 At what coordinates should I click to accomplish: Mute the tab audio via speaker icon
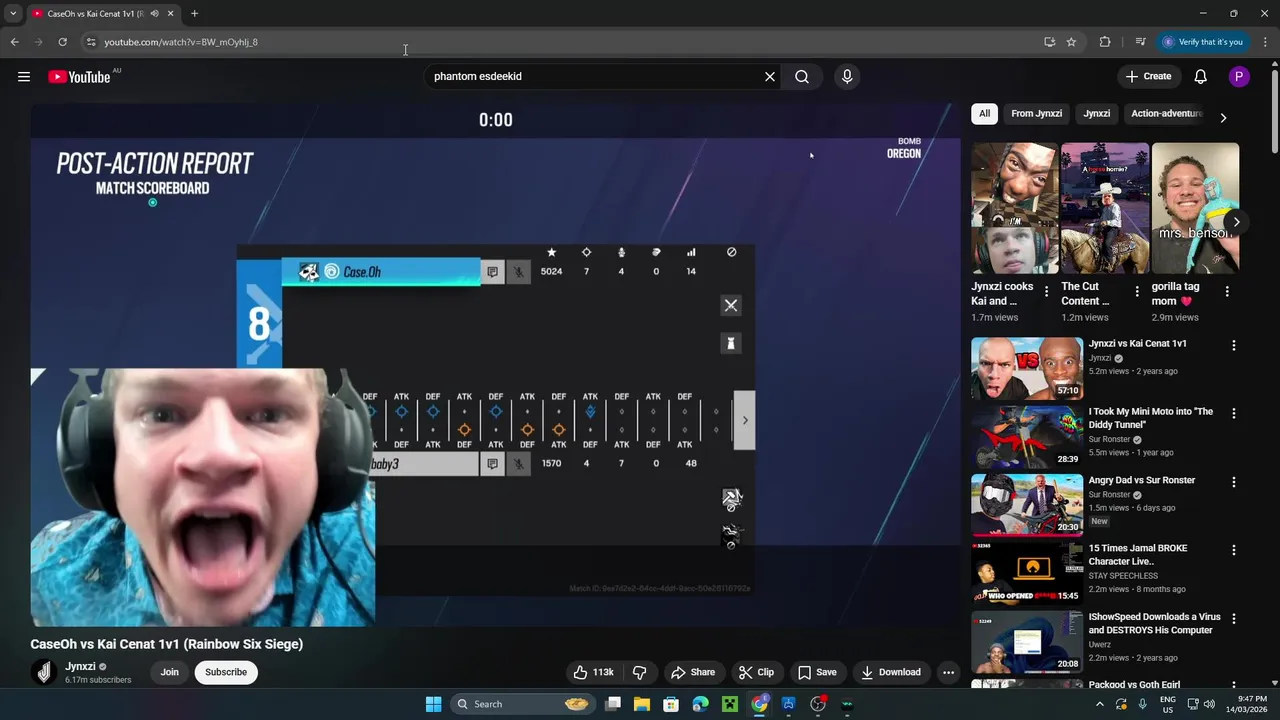coord(154,14)
